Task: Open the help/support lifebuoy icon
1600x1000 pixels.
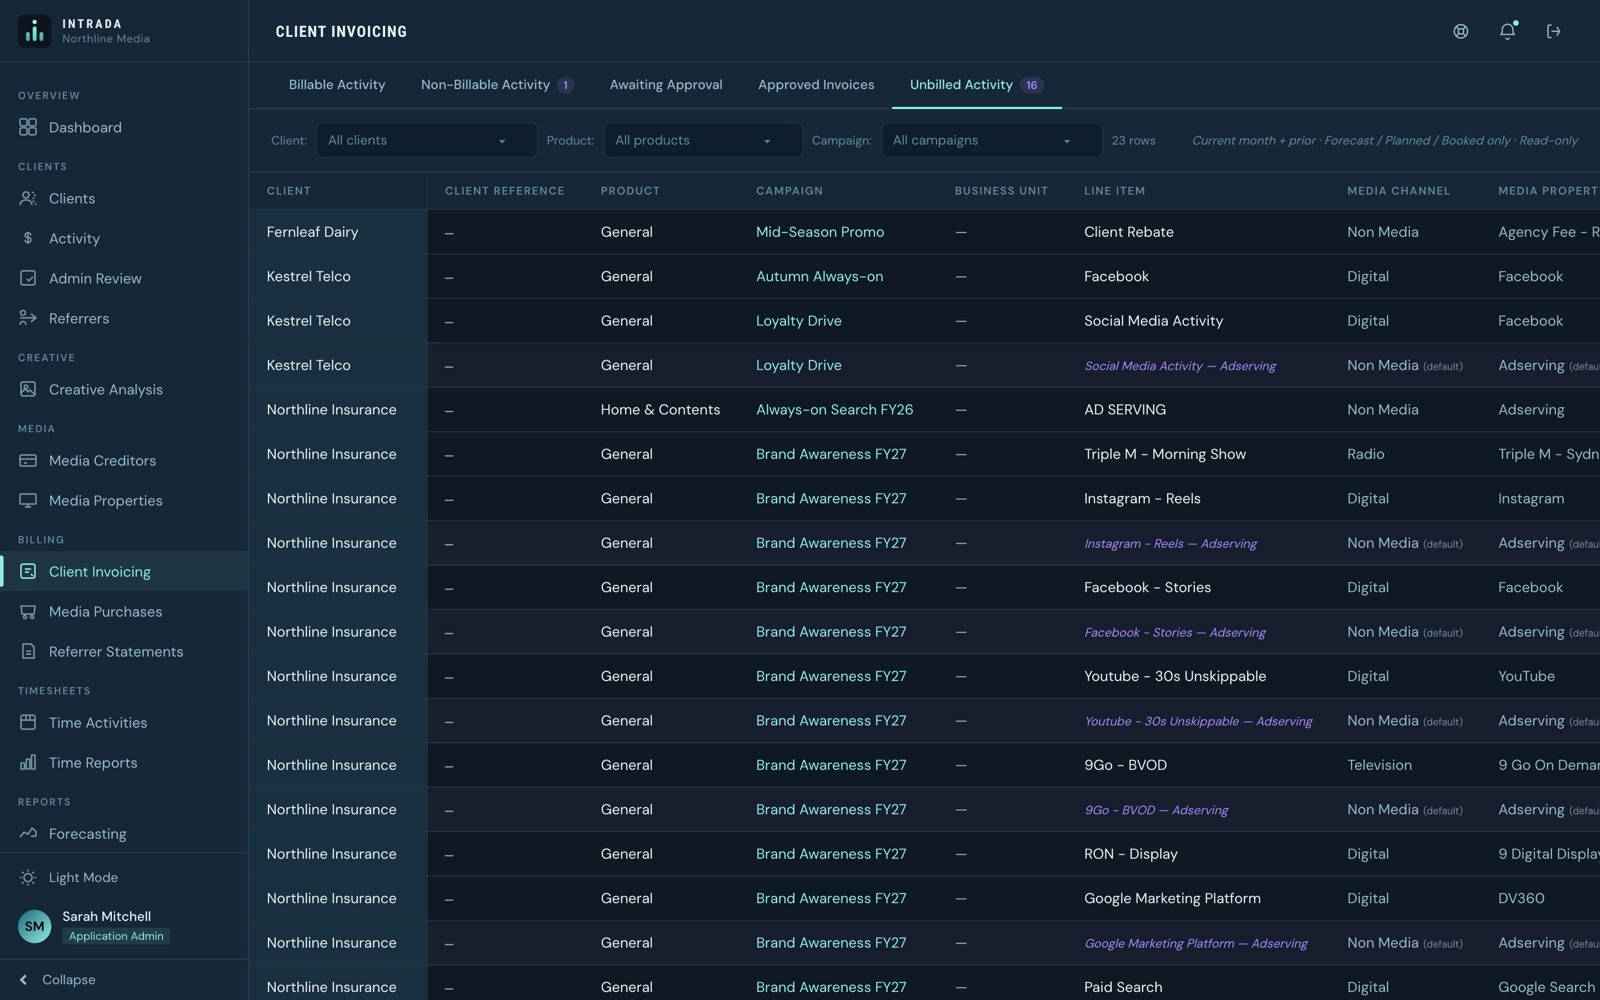Action: tap(1461, 31)
